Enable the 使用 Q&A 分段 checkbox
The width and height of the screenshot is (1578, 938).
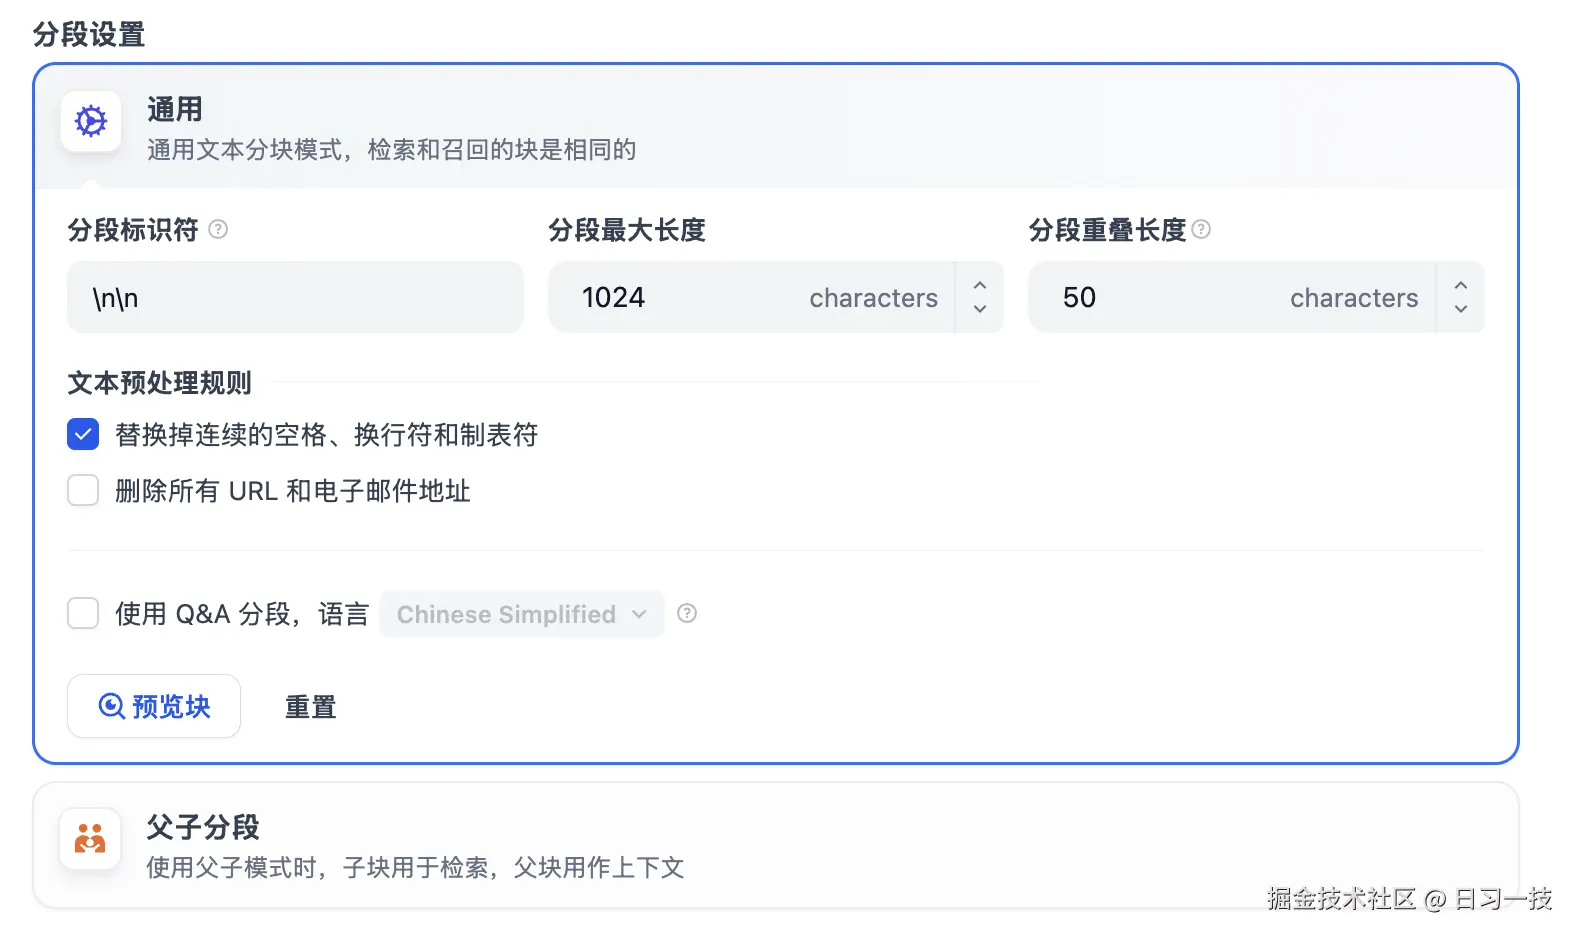(83, 613)
